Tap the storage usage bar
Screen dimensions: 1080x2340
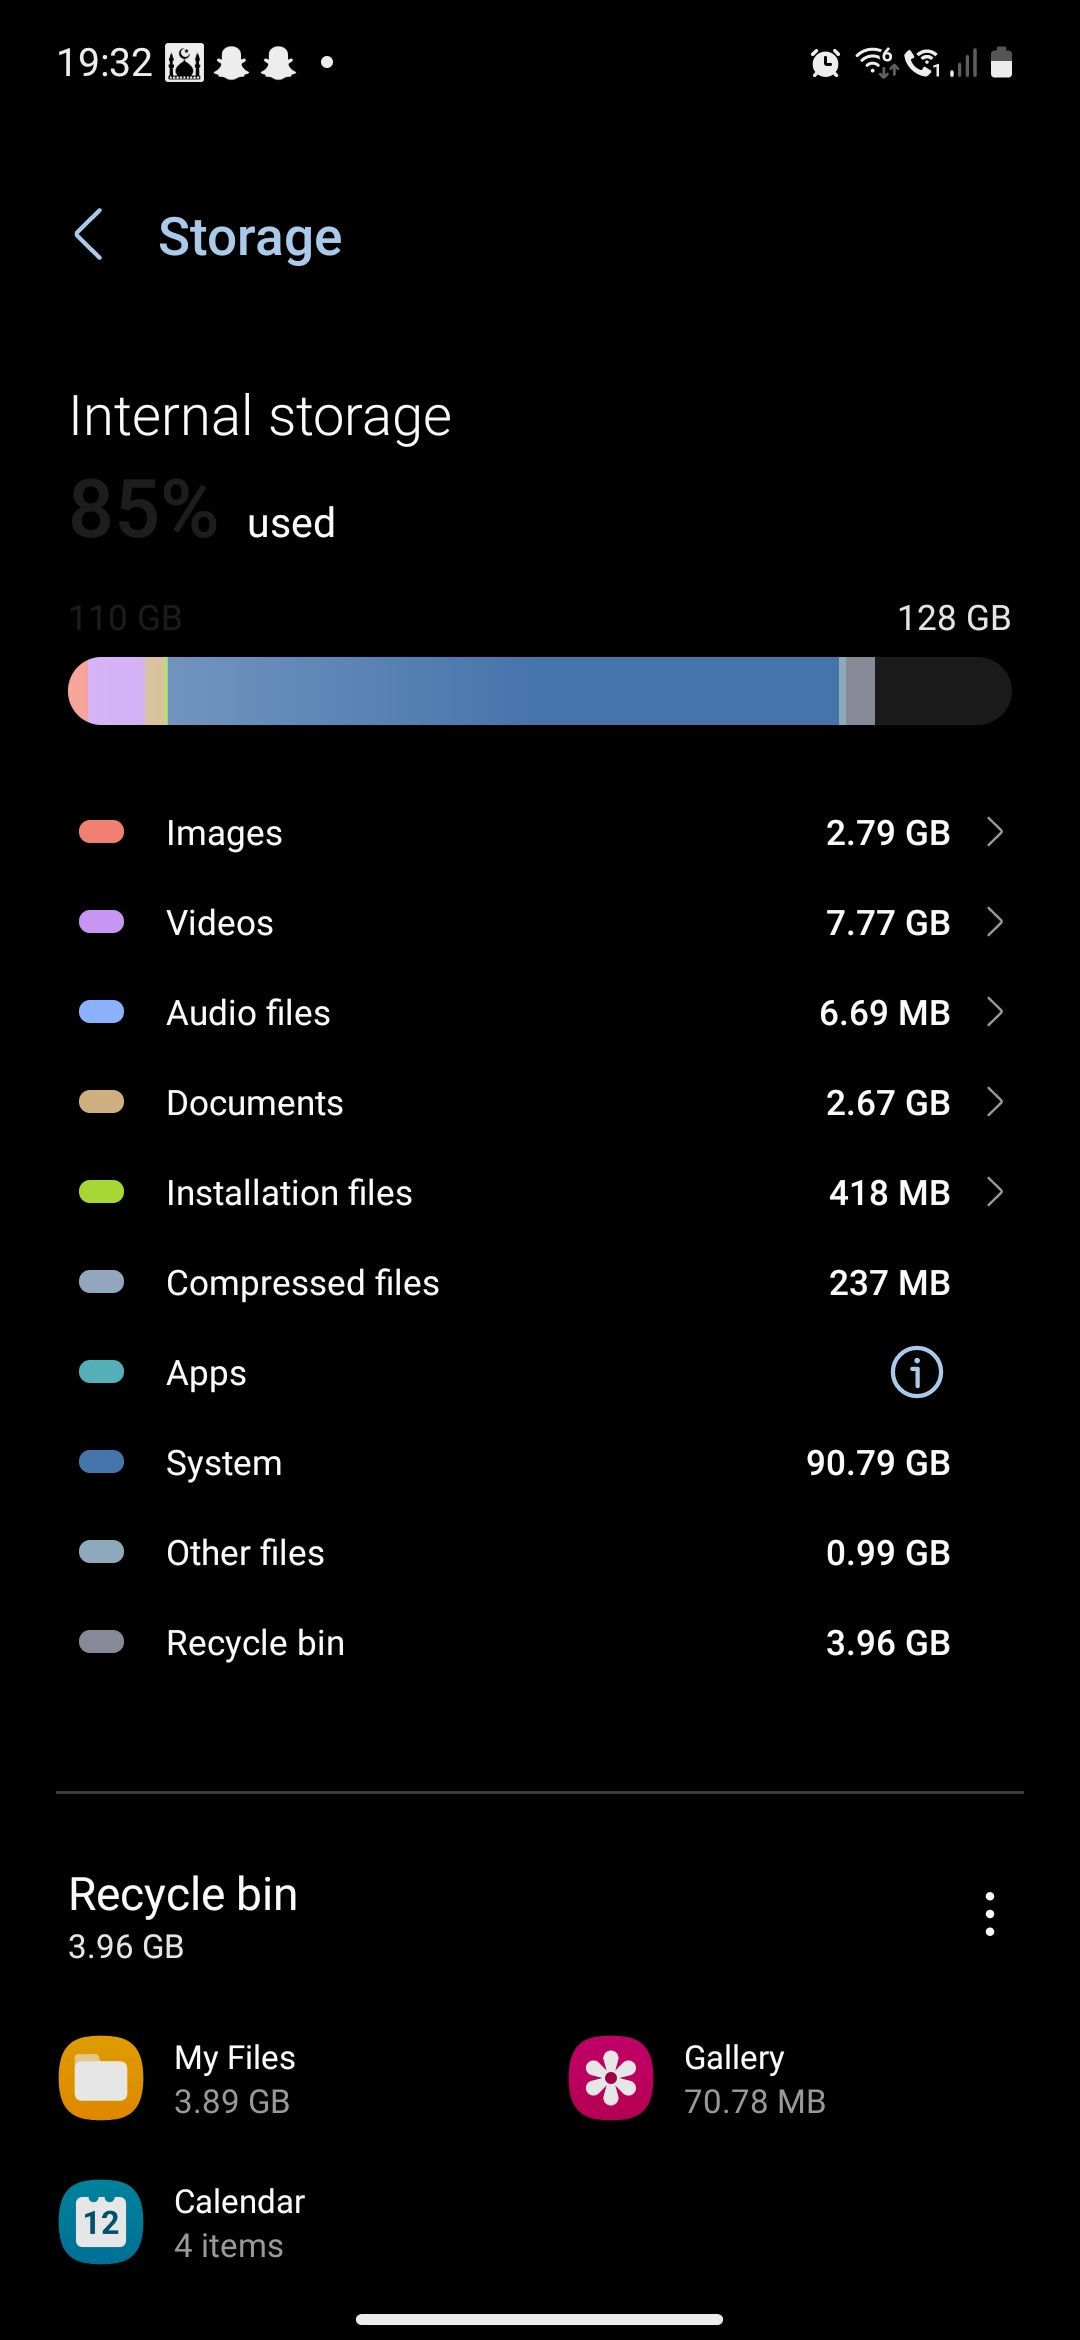click(x=540, y=690)
